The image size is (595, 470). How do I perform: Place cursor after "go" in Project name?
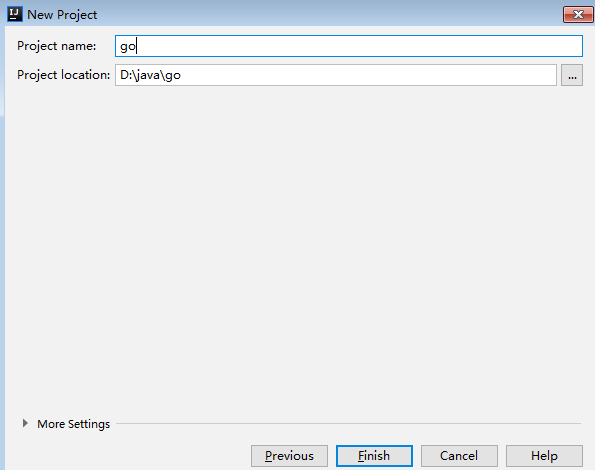tap(136, 46)
